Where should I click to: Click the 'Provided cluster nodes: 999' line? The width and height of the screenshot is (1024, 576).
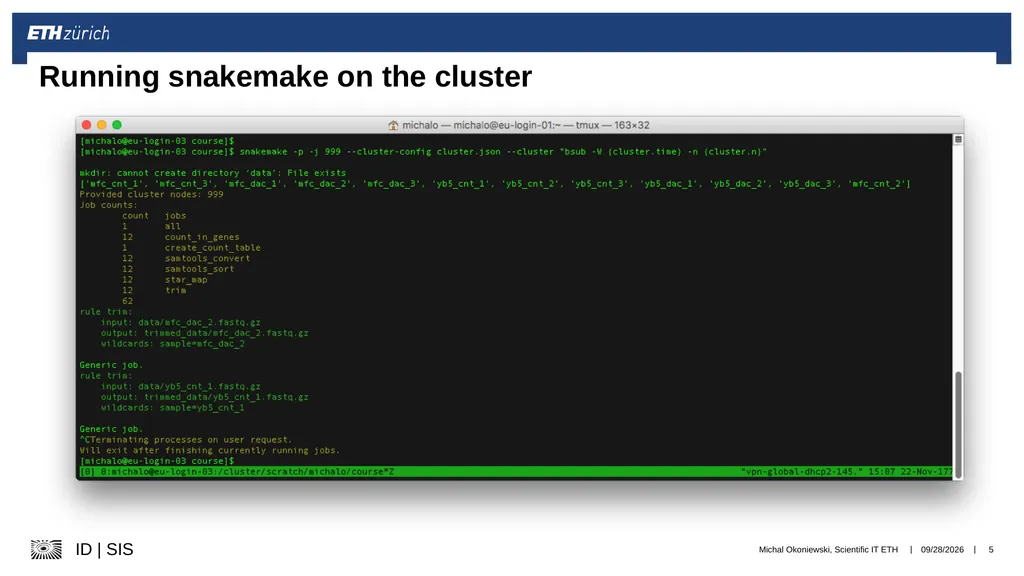point(152,194)
